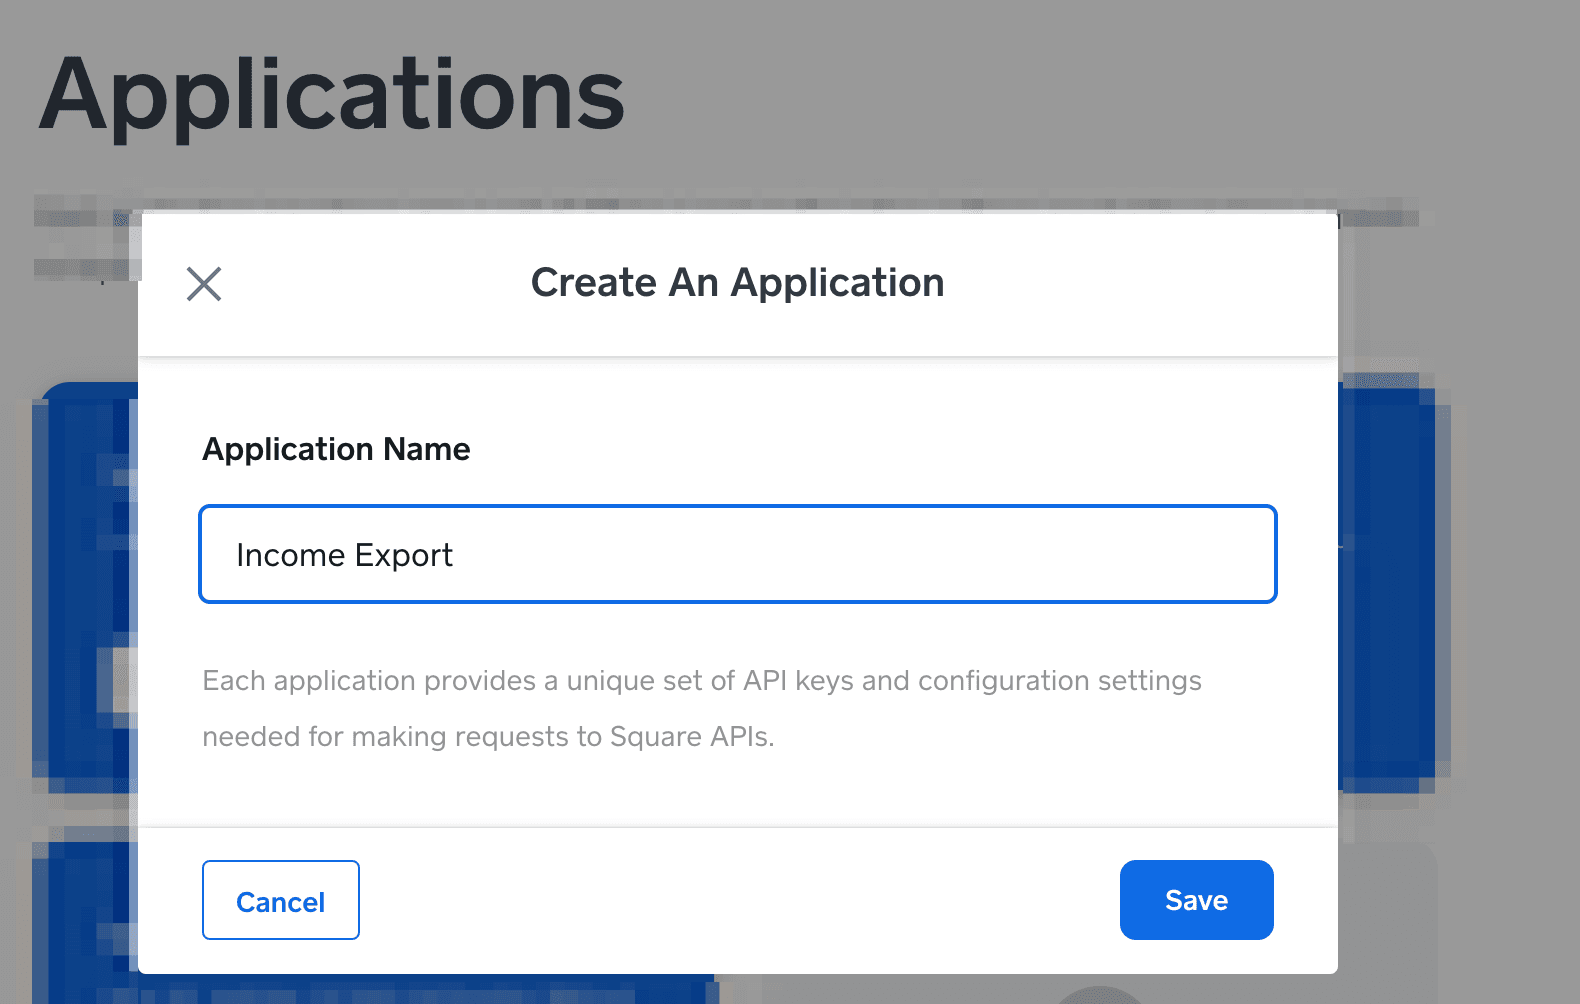
Task: Click the 'Create An Application' dialog title
Action: [x=737, y=283]
